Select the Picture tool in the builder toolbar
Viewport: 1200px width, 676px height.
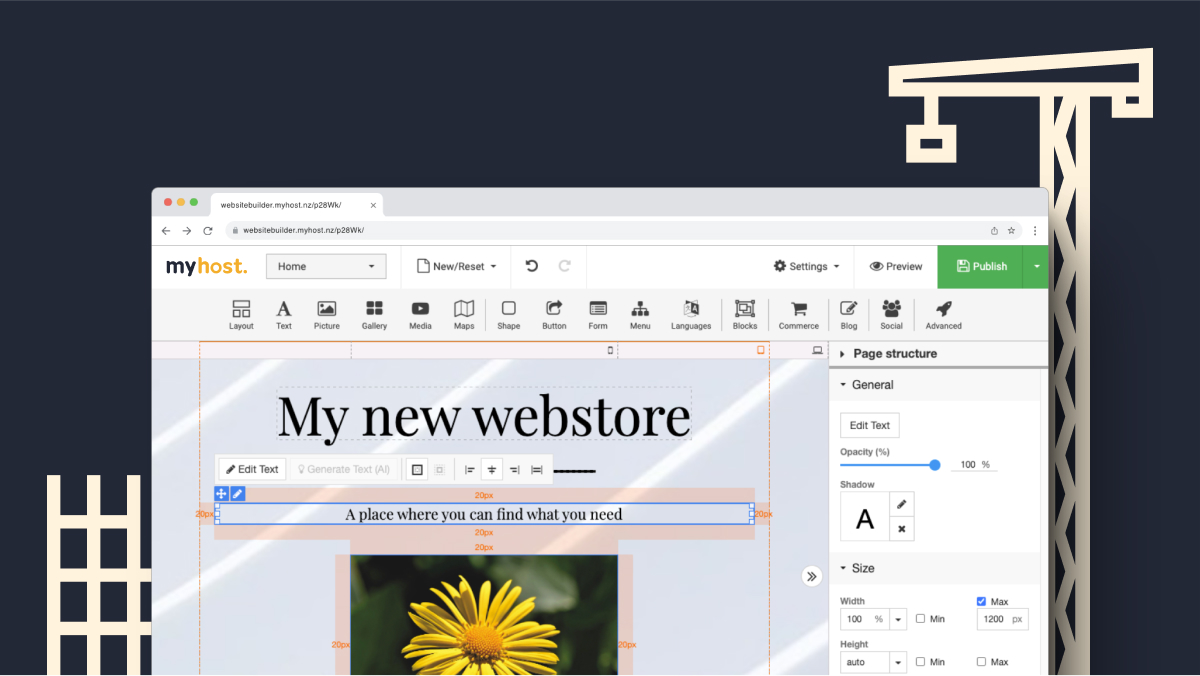(x=326, y=314)
